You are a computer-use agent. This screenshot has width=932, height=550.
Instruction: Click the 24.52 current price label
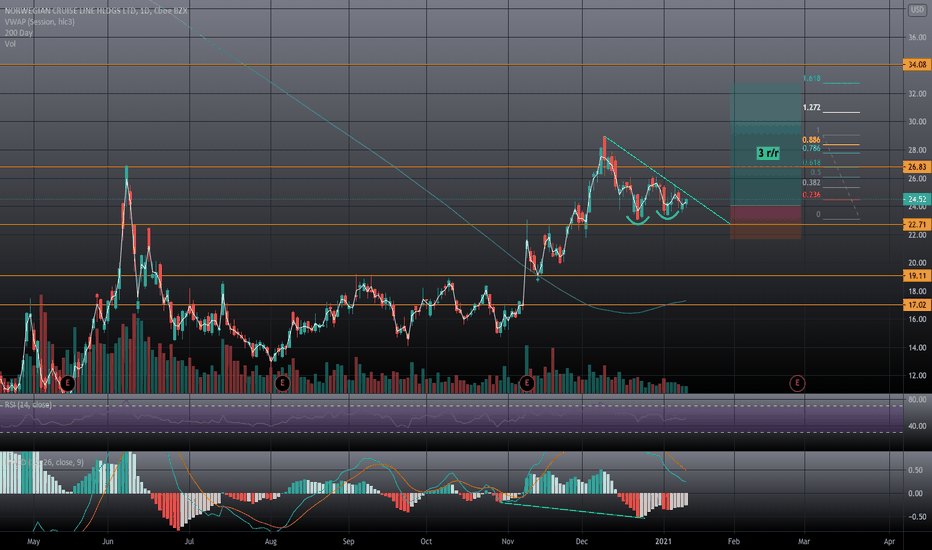(917, 199)
